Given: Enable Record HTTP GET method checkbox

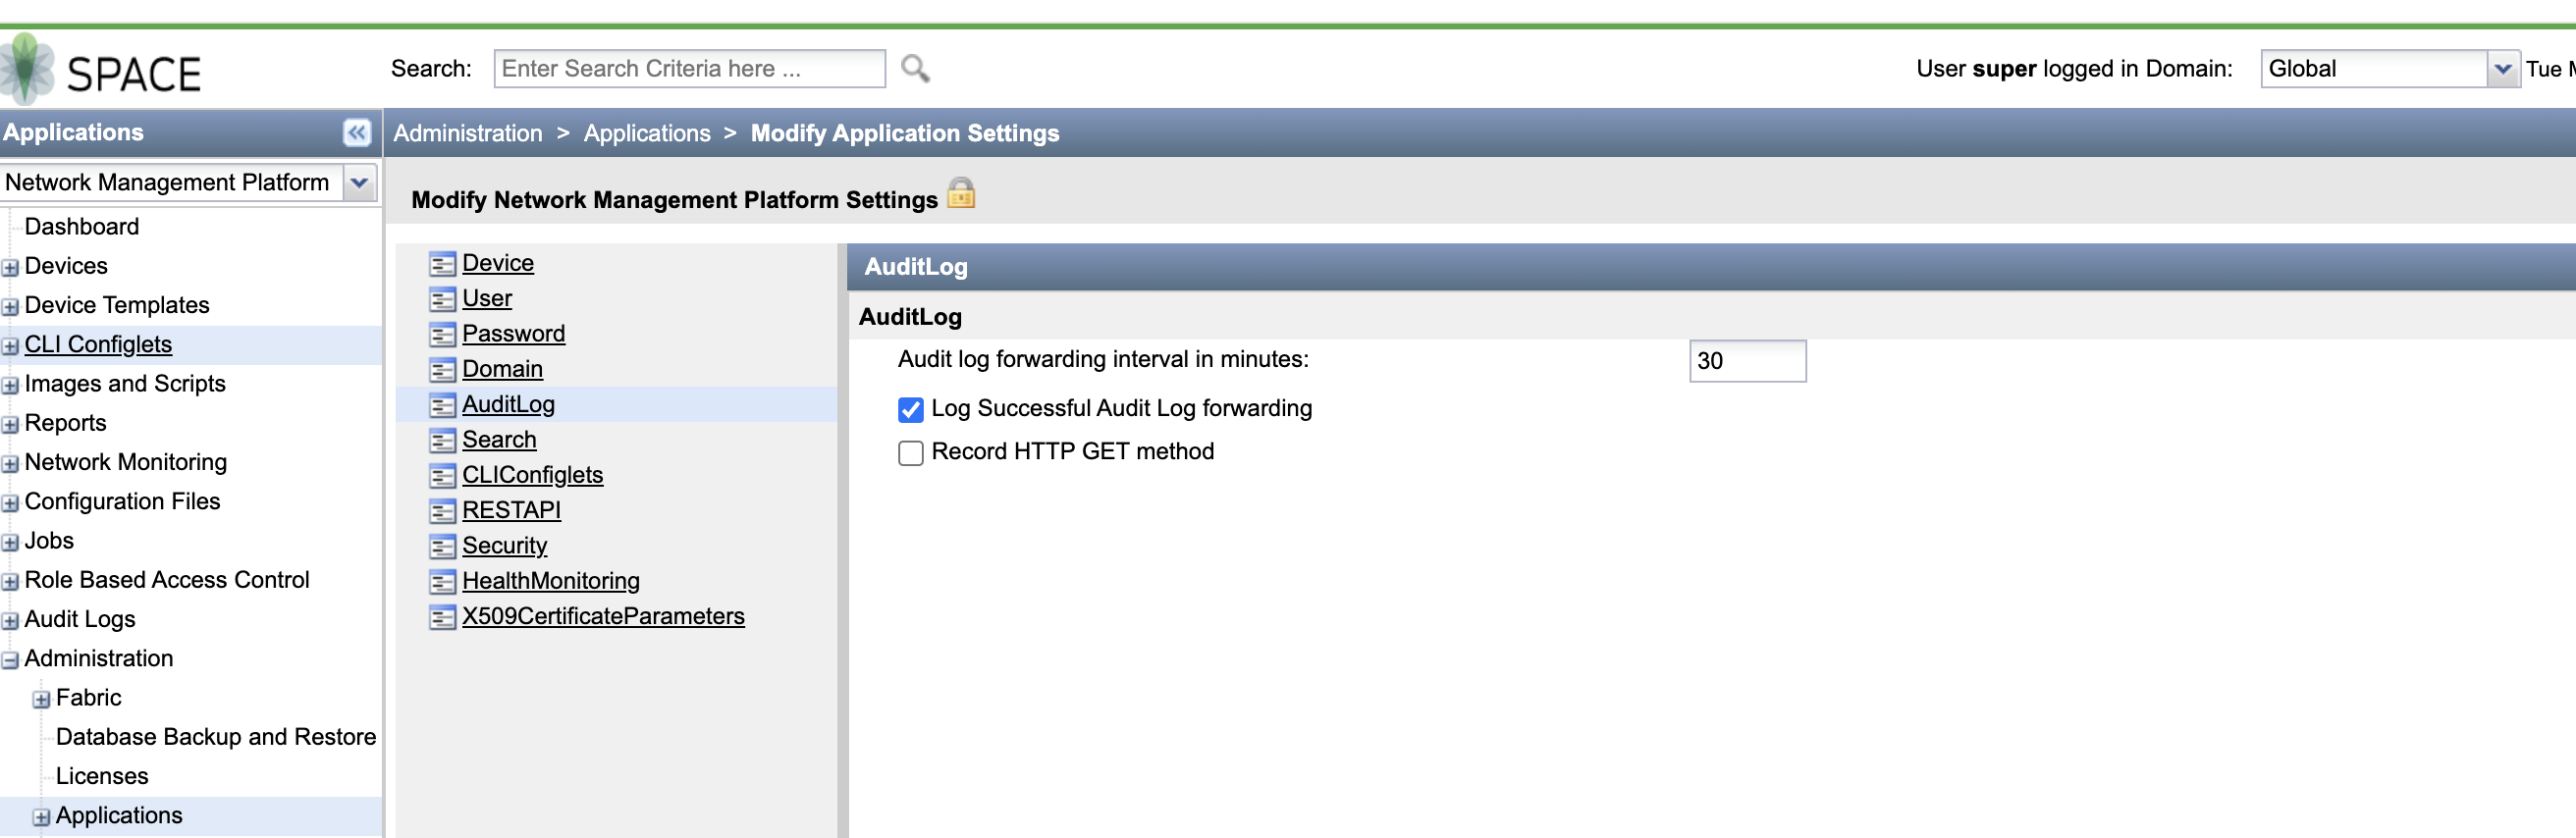Looking at the screenshot, I should tap(910, 453).
